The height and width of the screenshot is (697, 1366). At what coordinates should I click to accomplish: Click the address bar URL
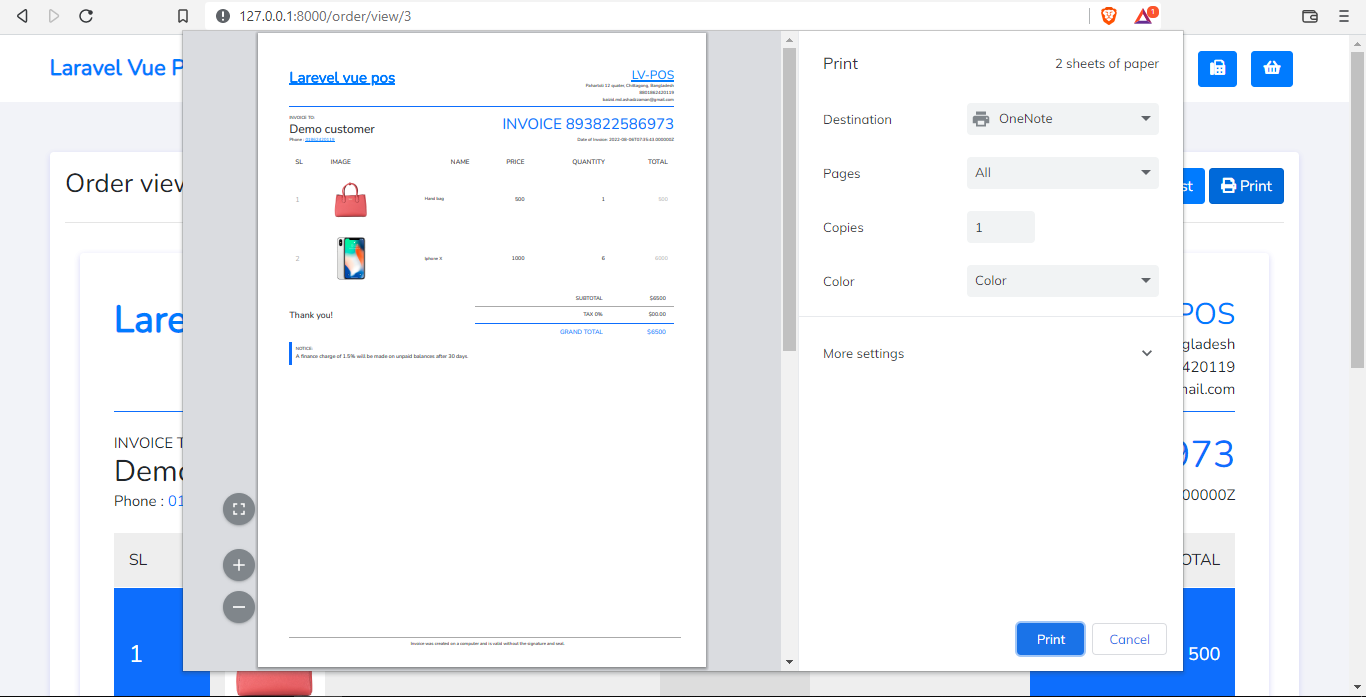325,16
